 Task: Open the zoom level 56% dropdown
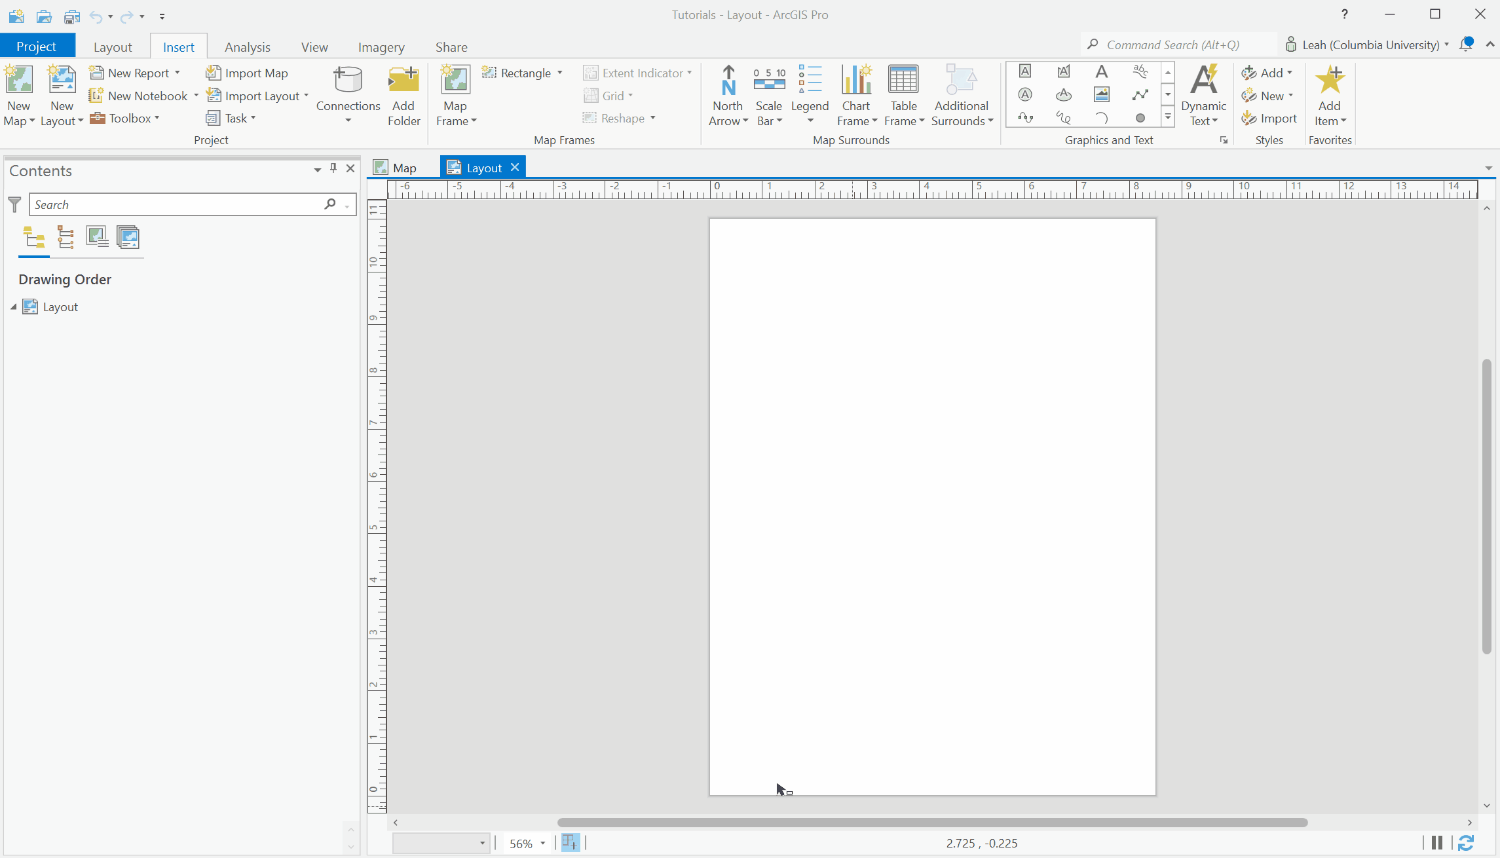[x=541, y=843]
